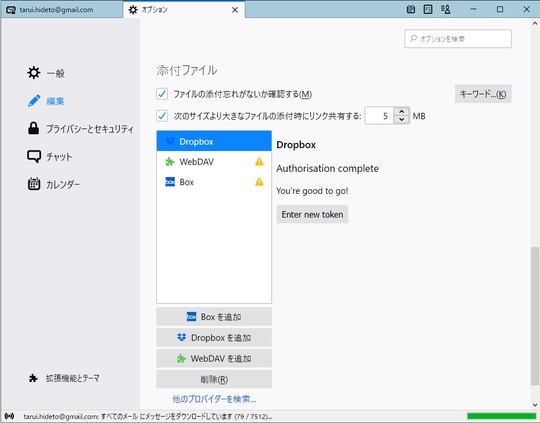540x423 pixels.
Task: Click the warning icon next to WebDAV
Action: pos(259,162)
